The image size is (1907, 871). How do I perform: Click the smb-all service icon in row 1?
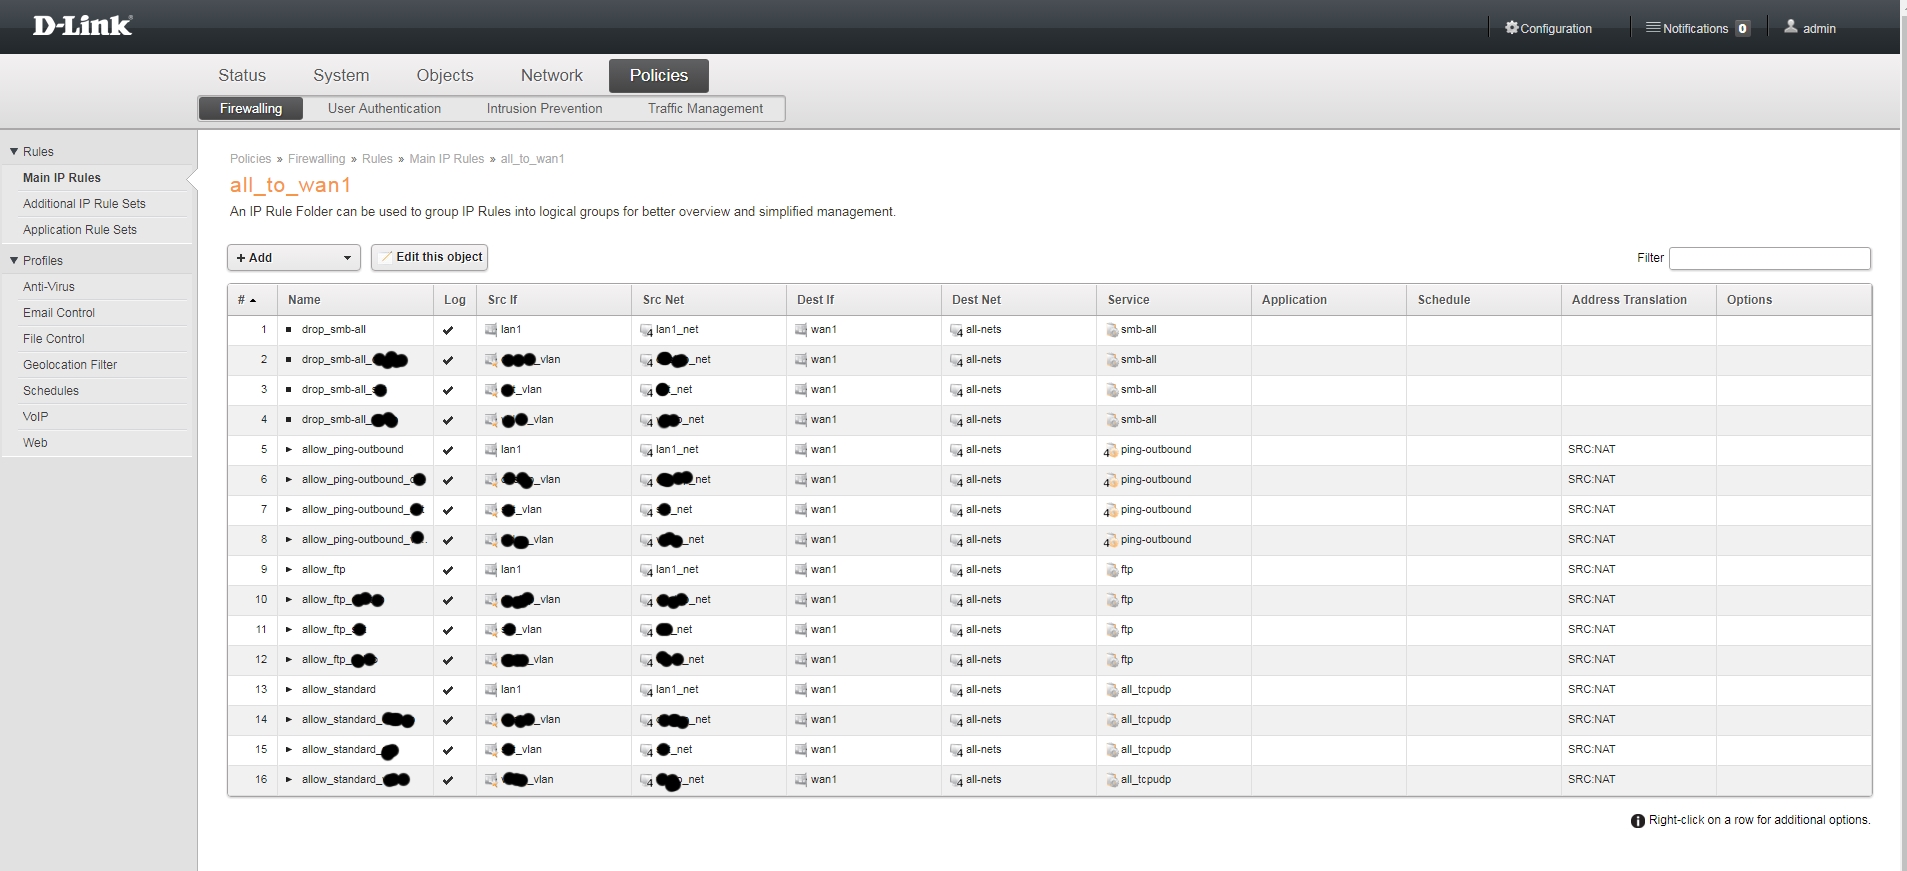pyautogui.click(x=1112, y=330)
